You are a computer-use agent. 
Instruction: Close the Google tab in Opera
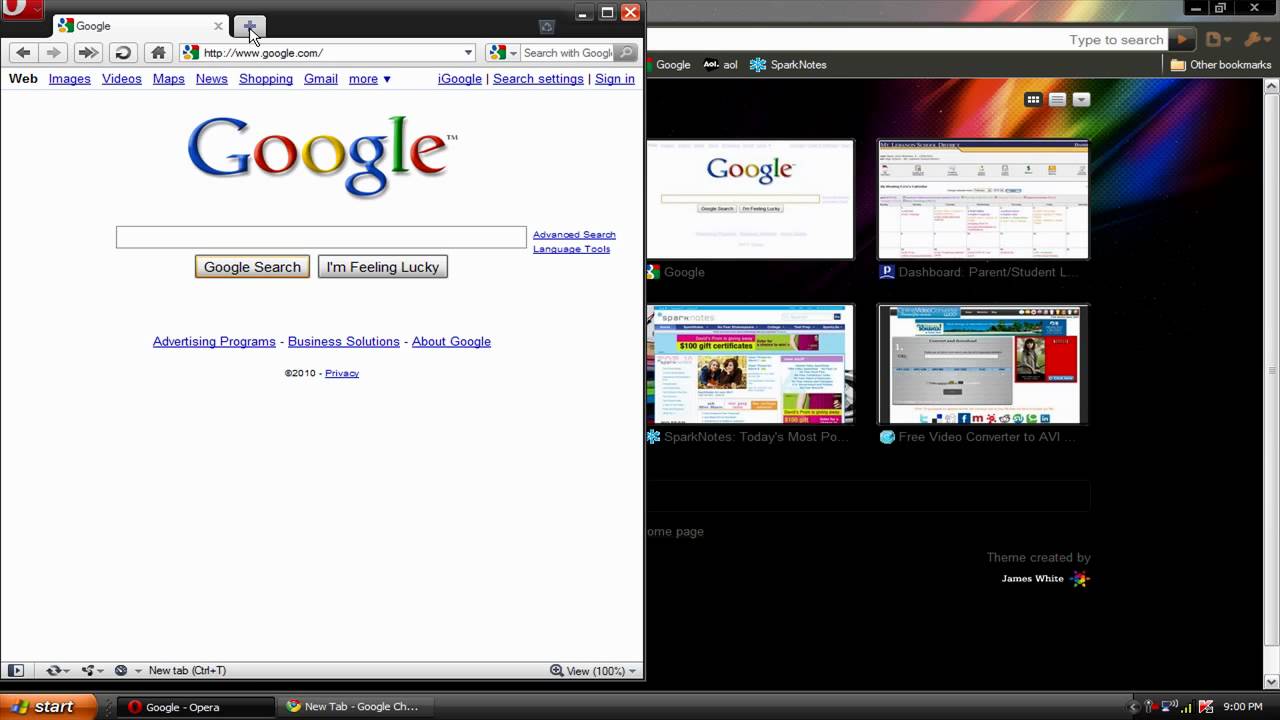[218, 26]
